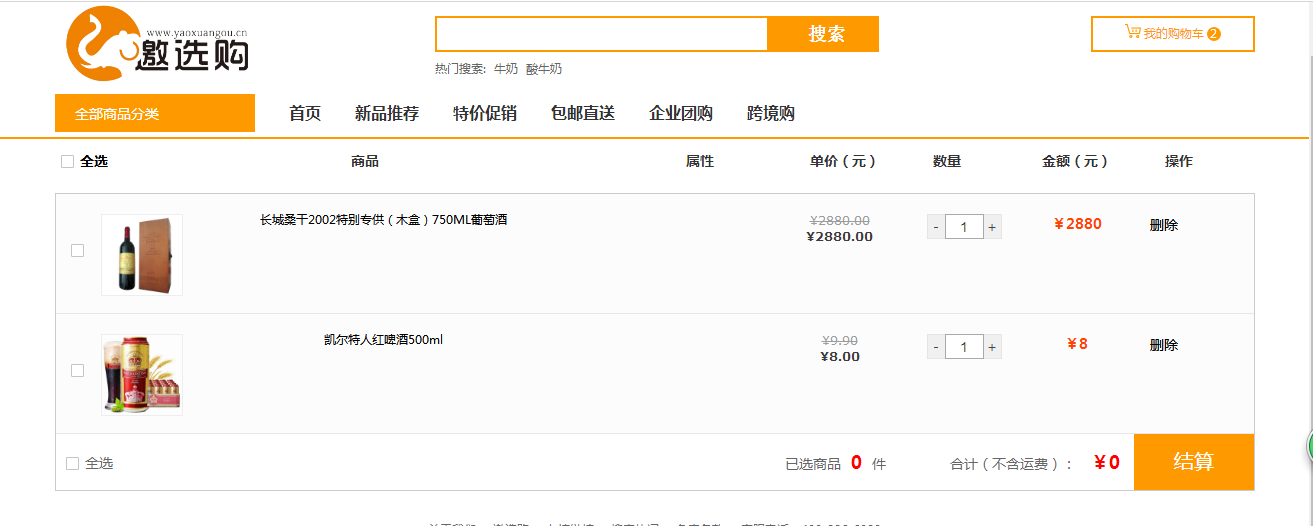Tick the top 全选 checkbox in table header
Viewport: 1313px width, 526px height.
(68, 161)
